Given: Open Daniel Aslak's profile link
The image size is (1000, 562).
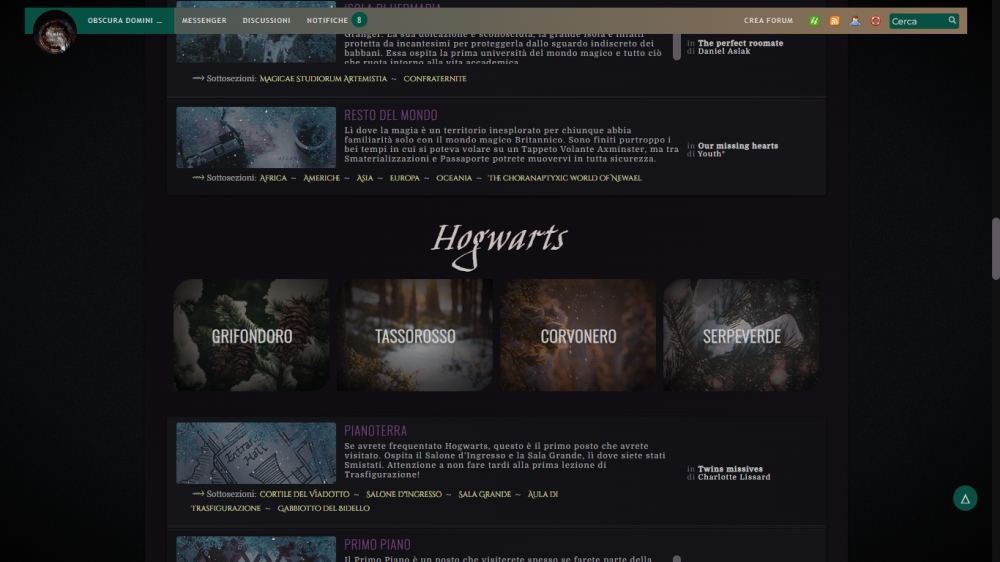Looking at the screenshot, I should click(724, 51).
